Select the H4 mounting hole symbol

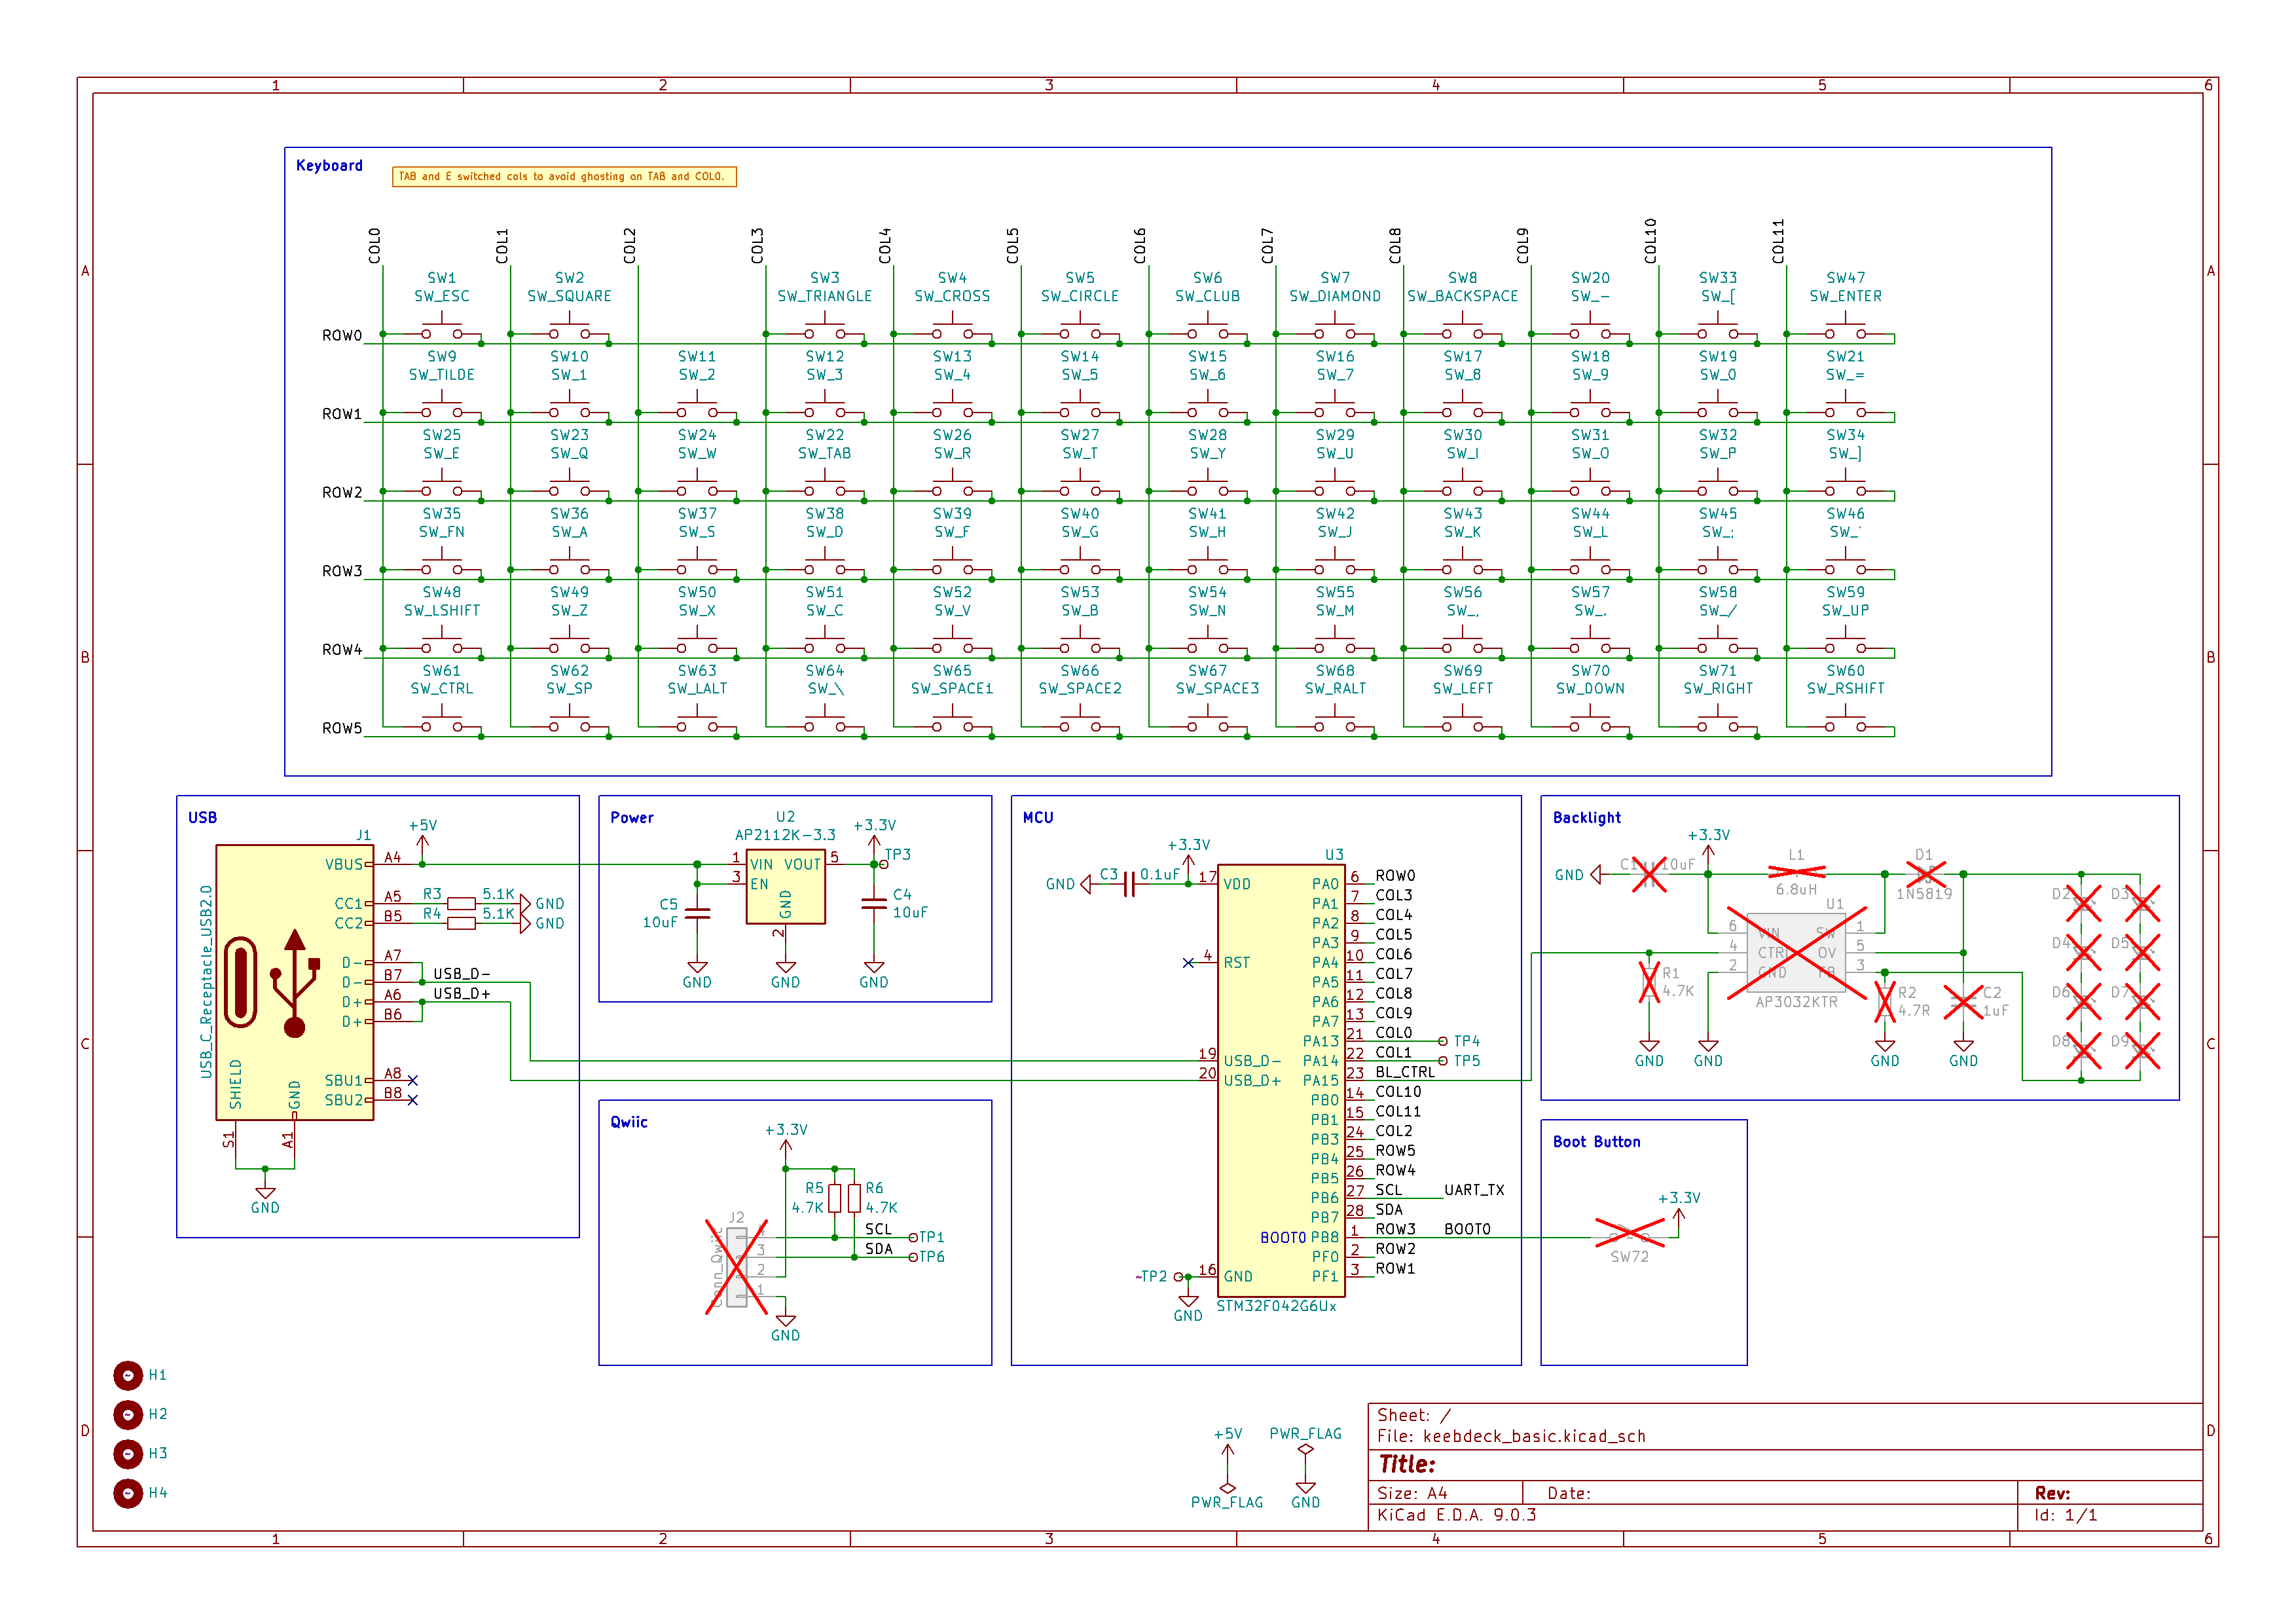(x=128, y=1493)
